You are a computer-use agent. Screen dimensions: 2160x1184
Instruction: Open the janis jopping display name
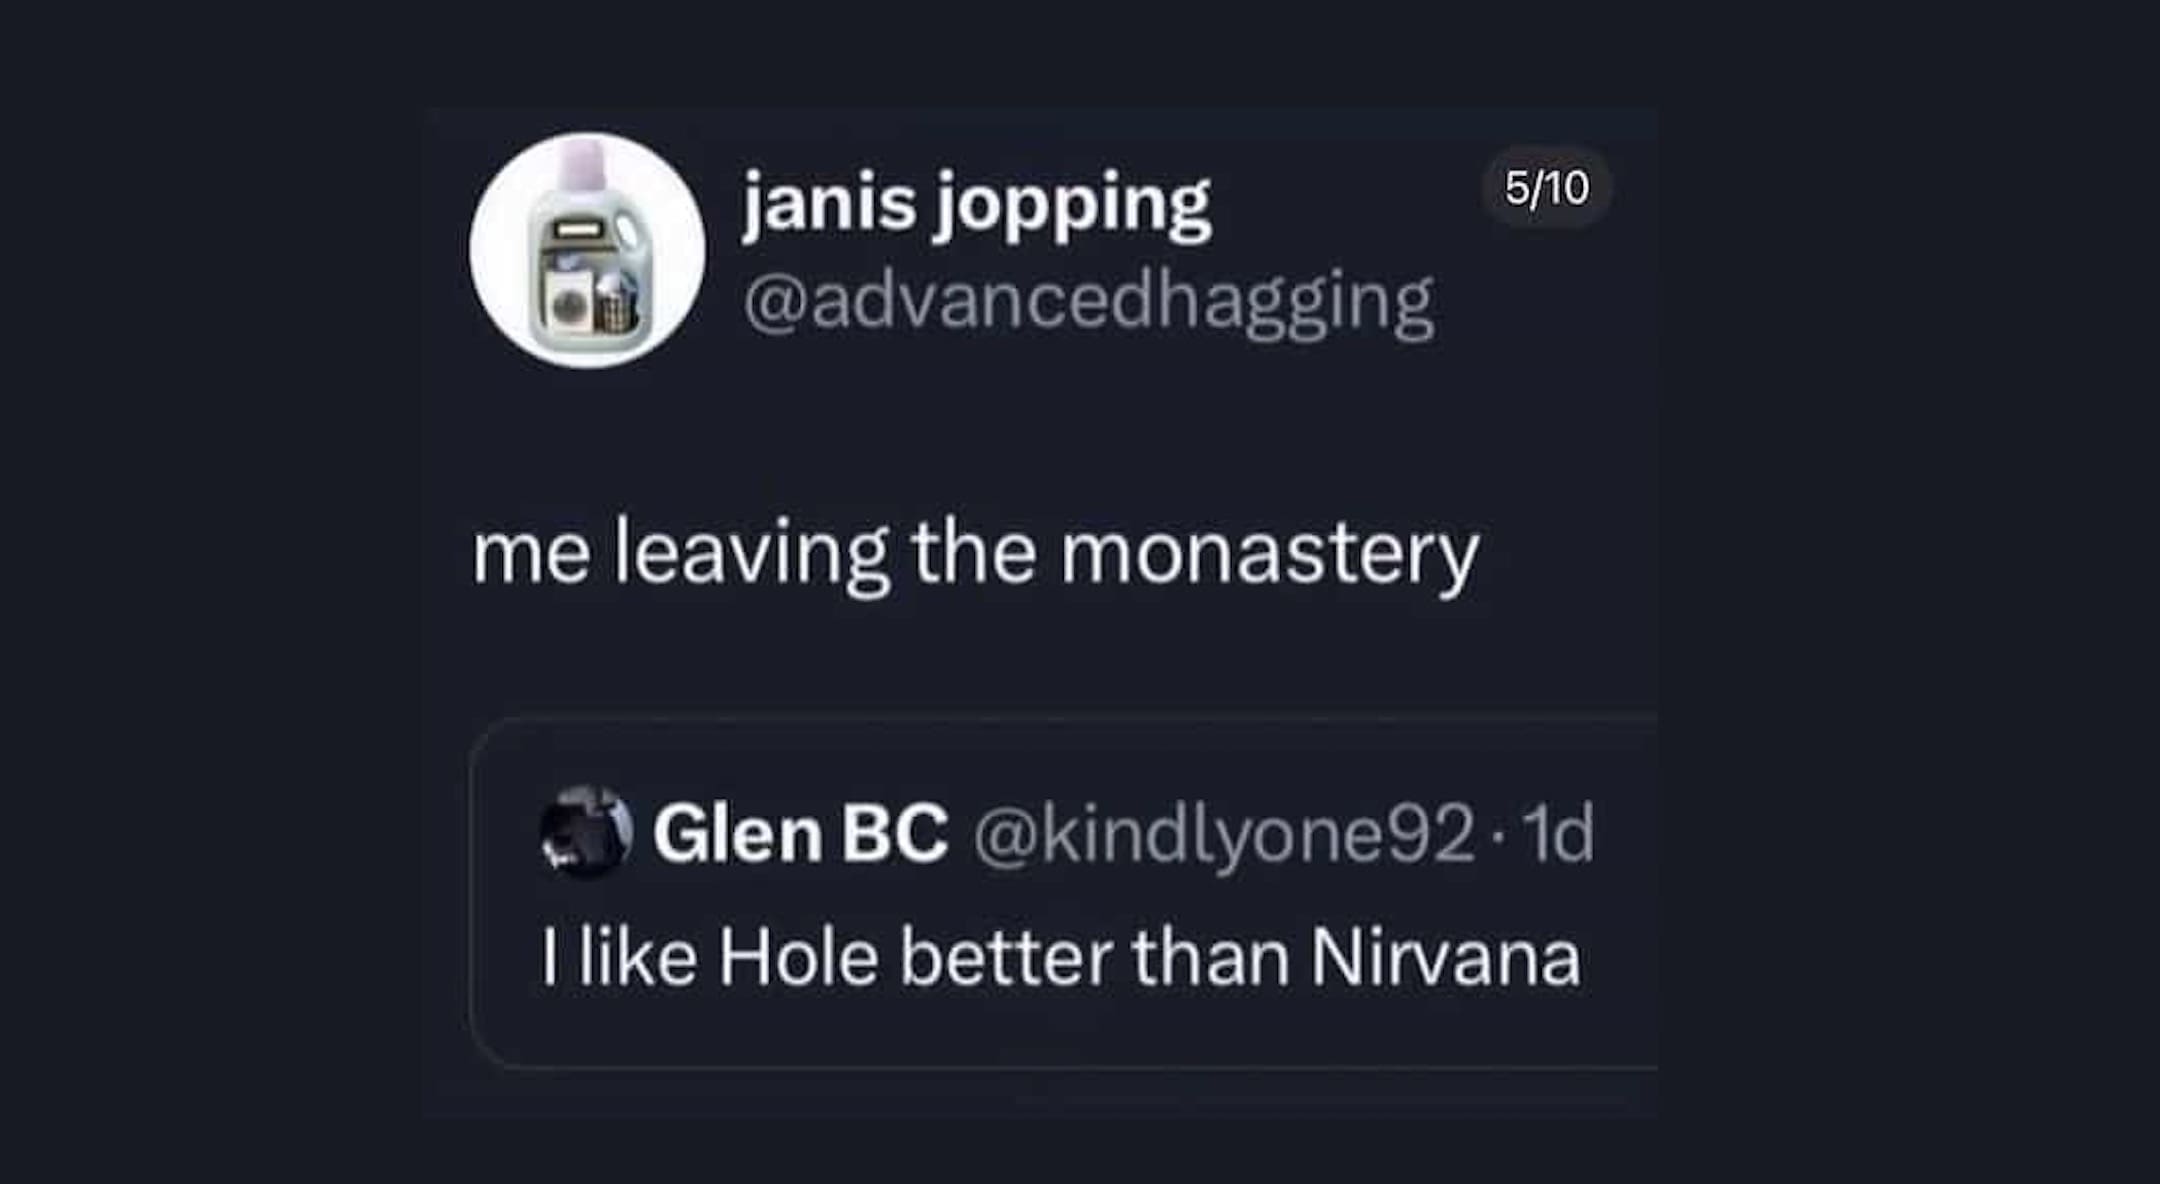pos(976,203)
